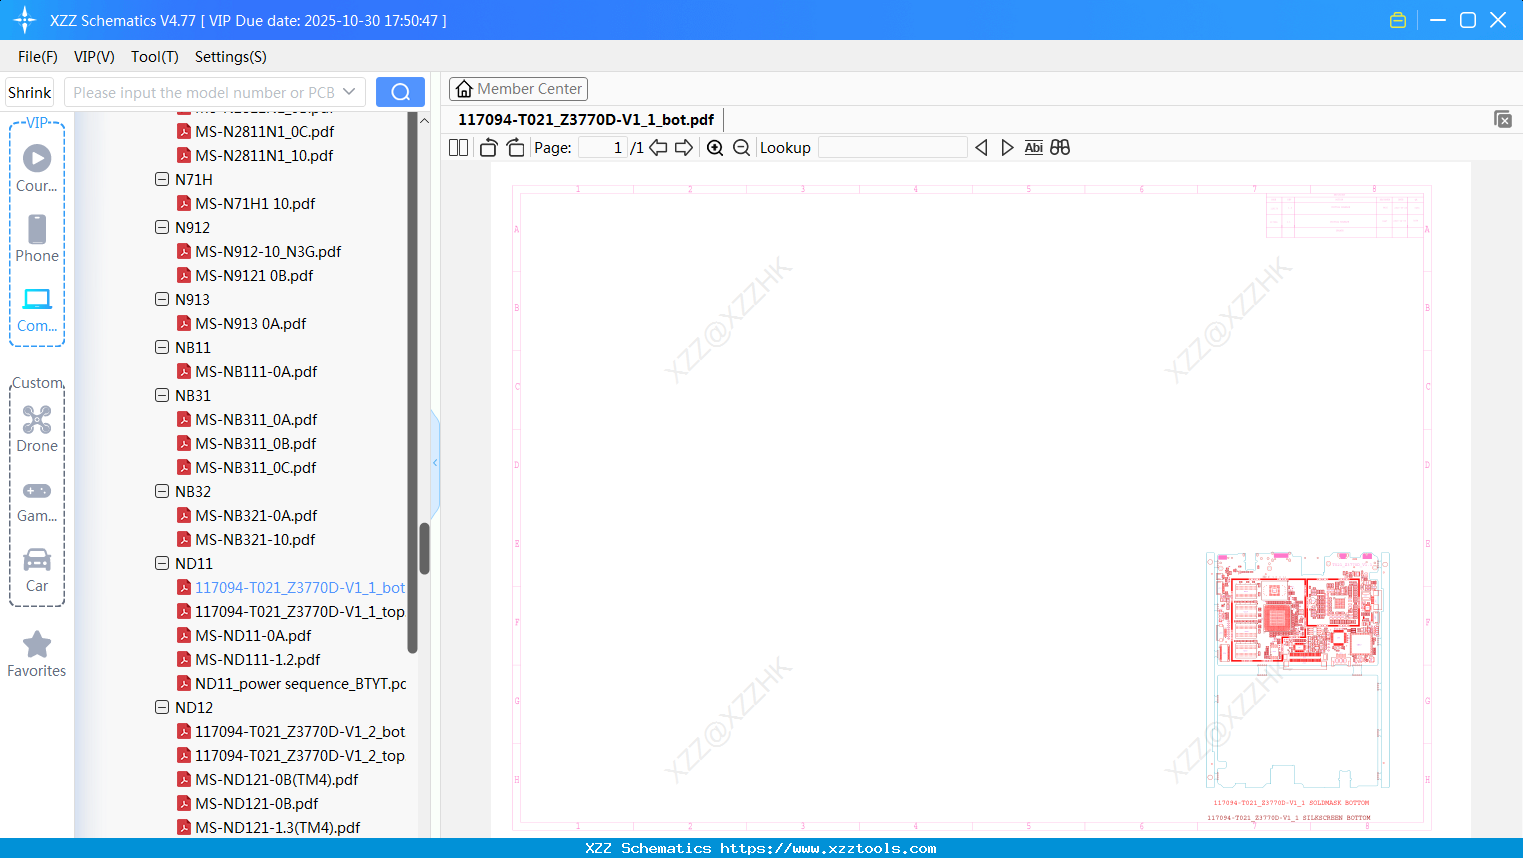Screen dimensions: 1523x858
Task: Open the VIP menu
Action: point(94,57)
